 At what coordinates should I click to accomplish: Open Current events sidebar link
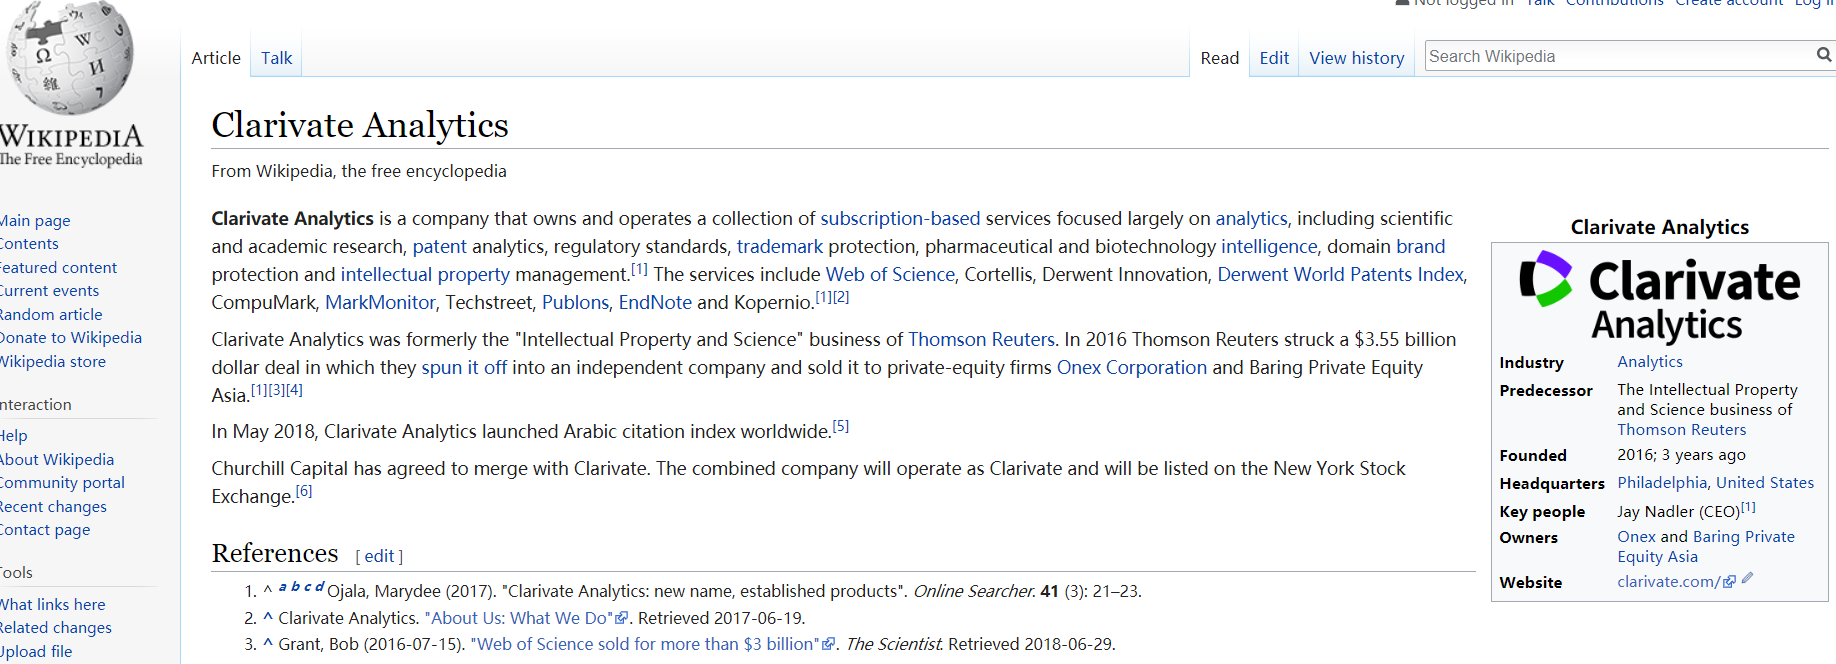pos(49,291)
